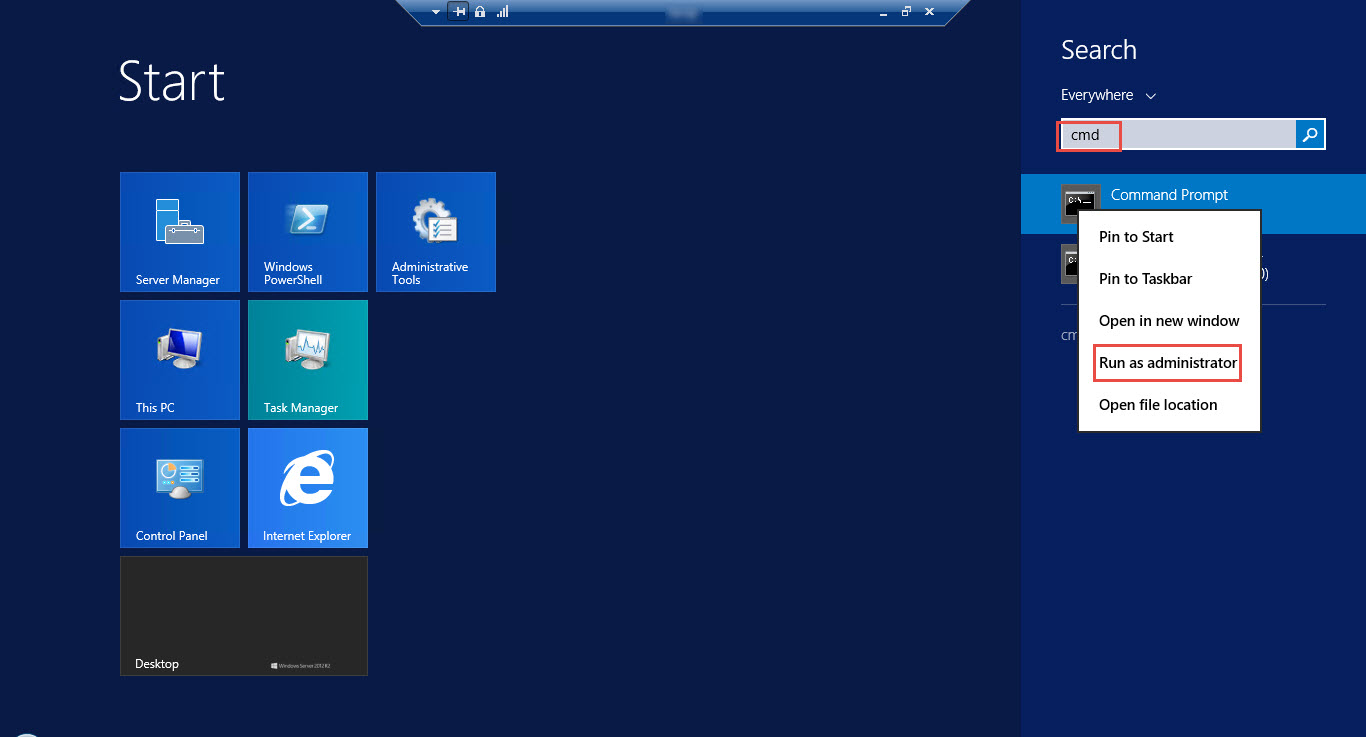The image size is (1366, 737).
Task: Start Internet Explorer from its tile
Action: click(x=307, y=487)
